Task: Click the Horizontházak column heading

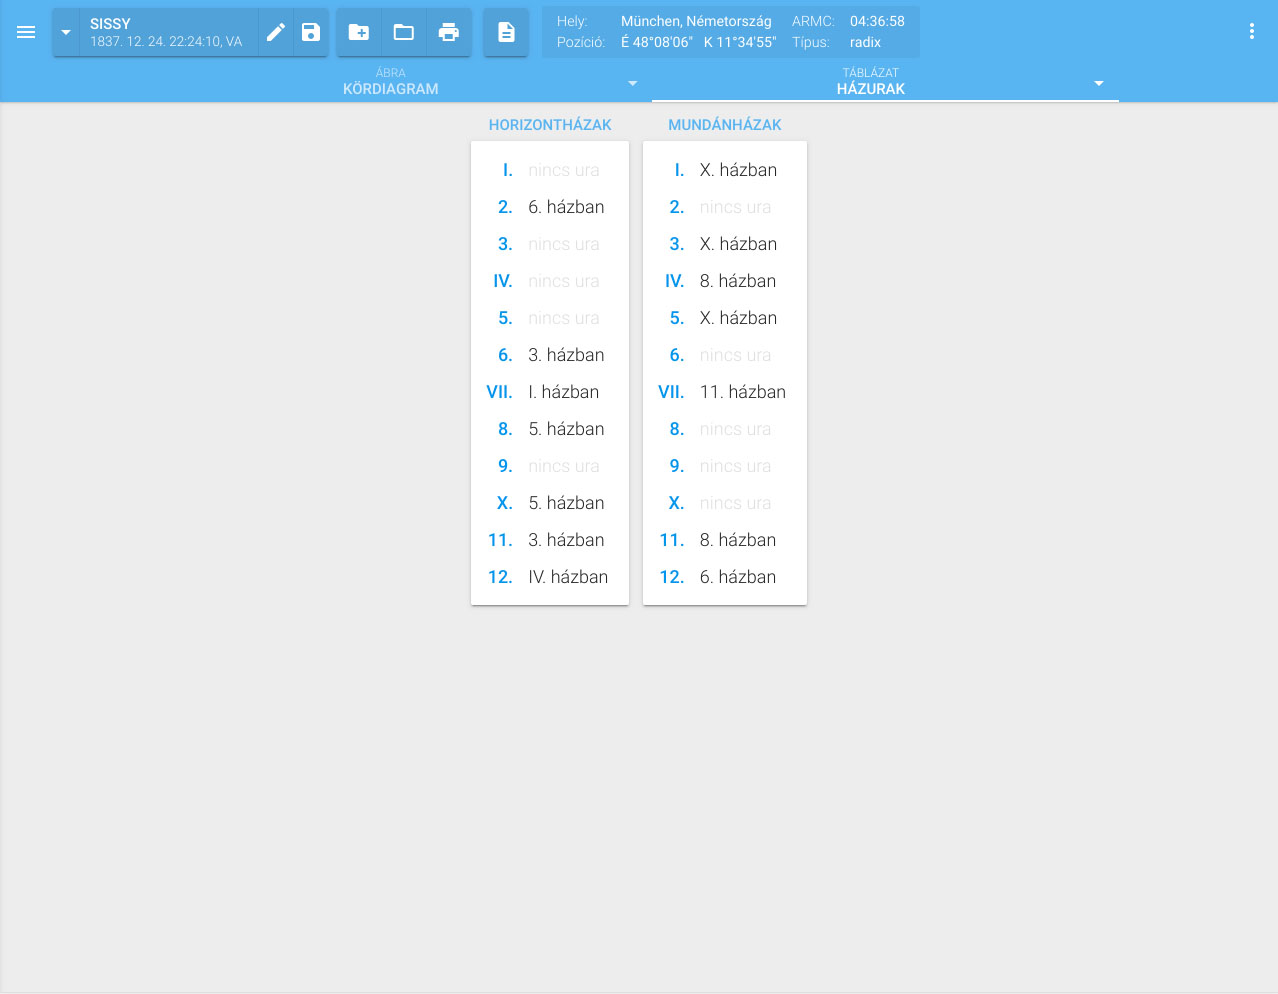Action: pyautogui.click(x=550, y=125)
